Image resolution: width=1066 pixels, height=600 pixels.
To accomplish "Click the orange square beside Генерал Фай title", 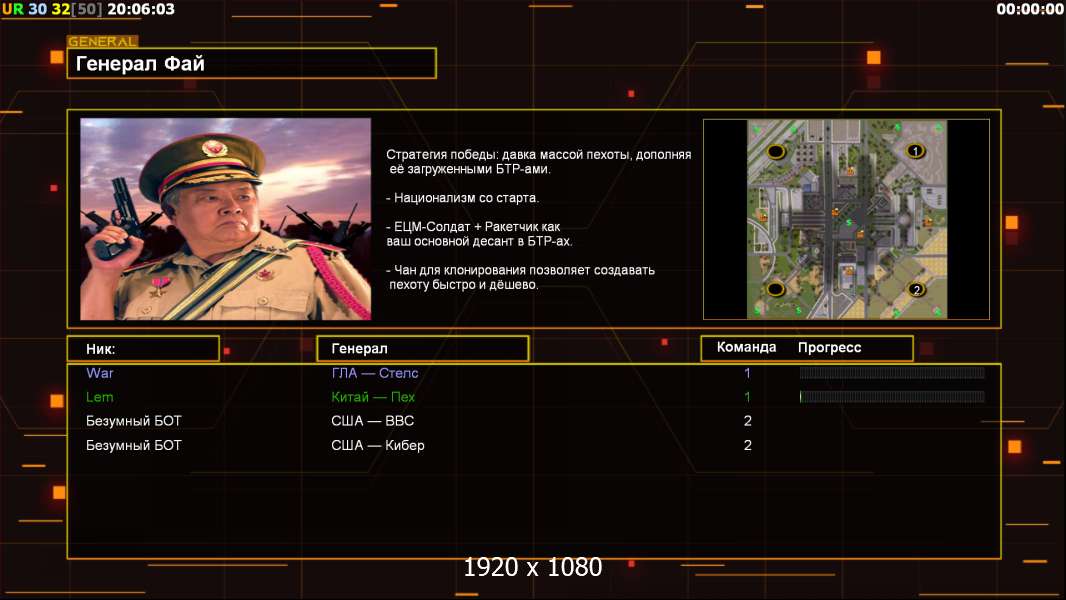I will (x=57, y=58).
